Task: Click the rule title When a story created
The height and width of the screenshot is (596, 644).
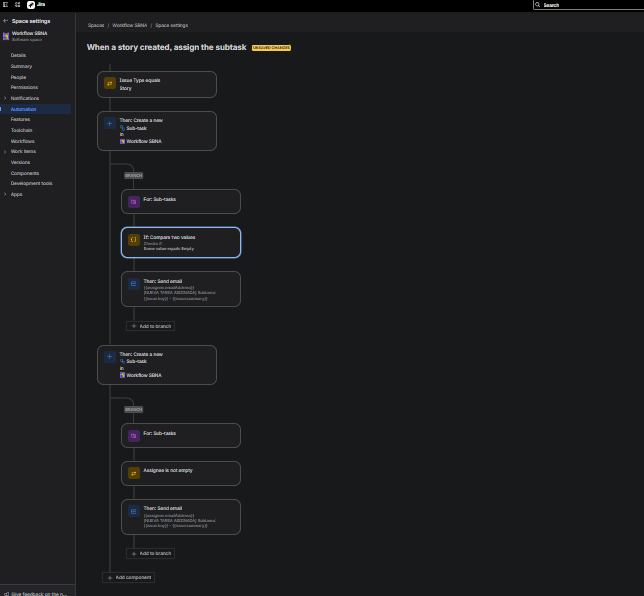Action: click(166, 47)
